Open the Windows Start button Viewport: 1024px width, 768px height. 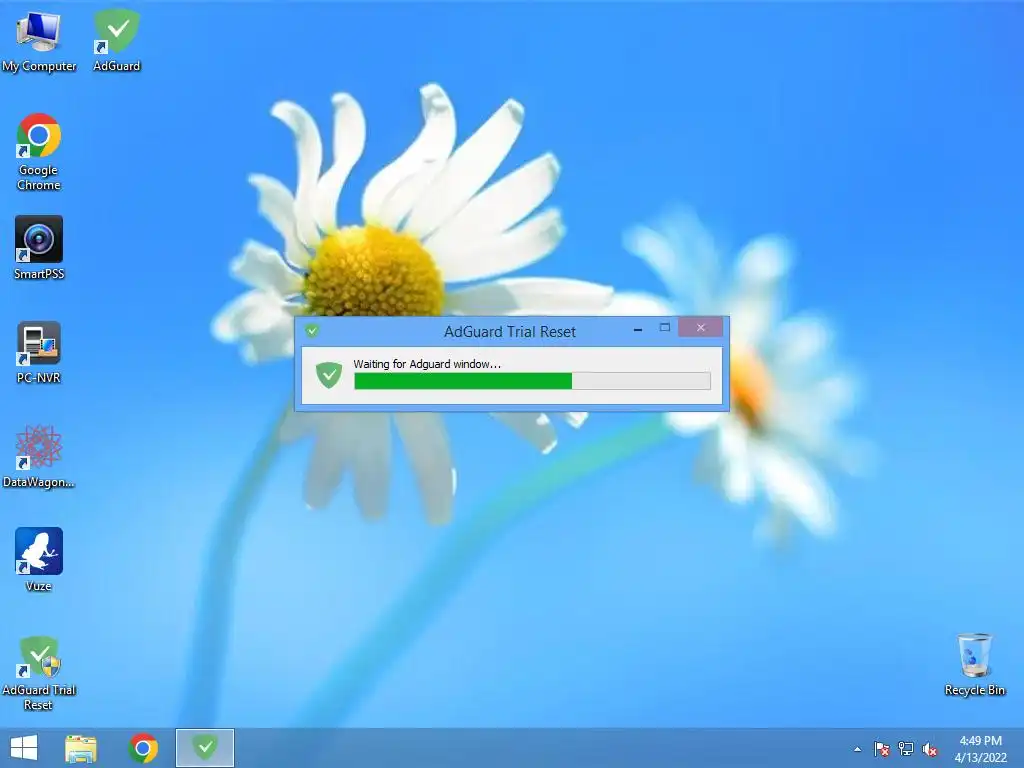(24, 748)
